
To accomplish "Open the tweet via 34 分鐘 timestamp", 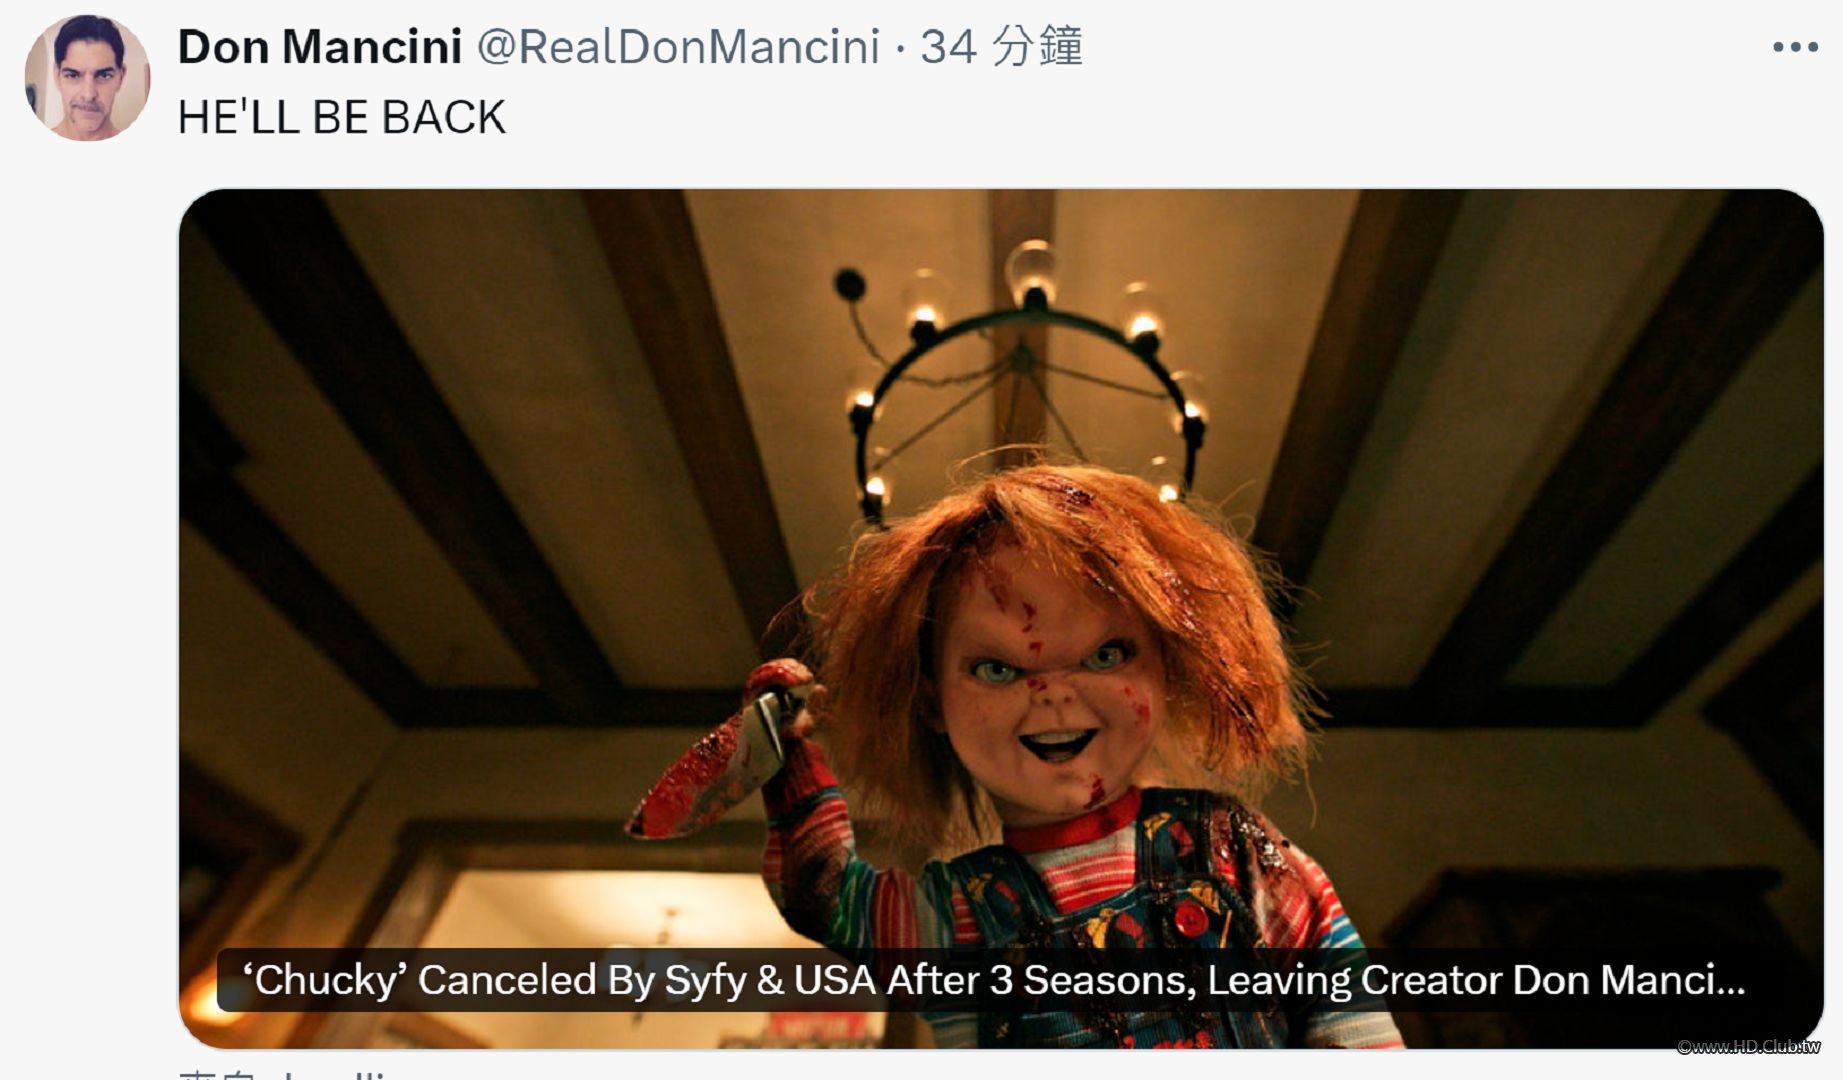I will [1001, 47].
